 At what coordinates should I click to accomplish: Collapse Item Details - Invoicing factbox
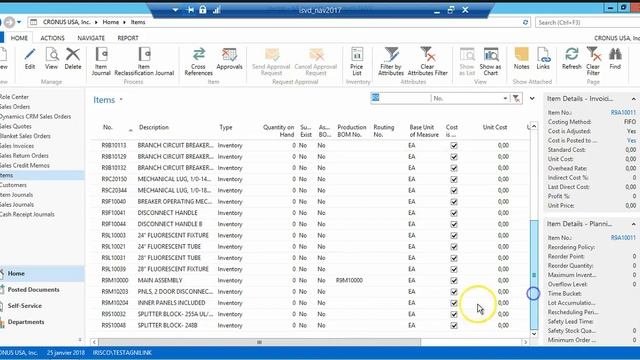tap(633, 99)
